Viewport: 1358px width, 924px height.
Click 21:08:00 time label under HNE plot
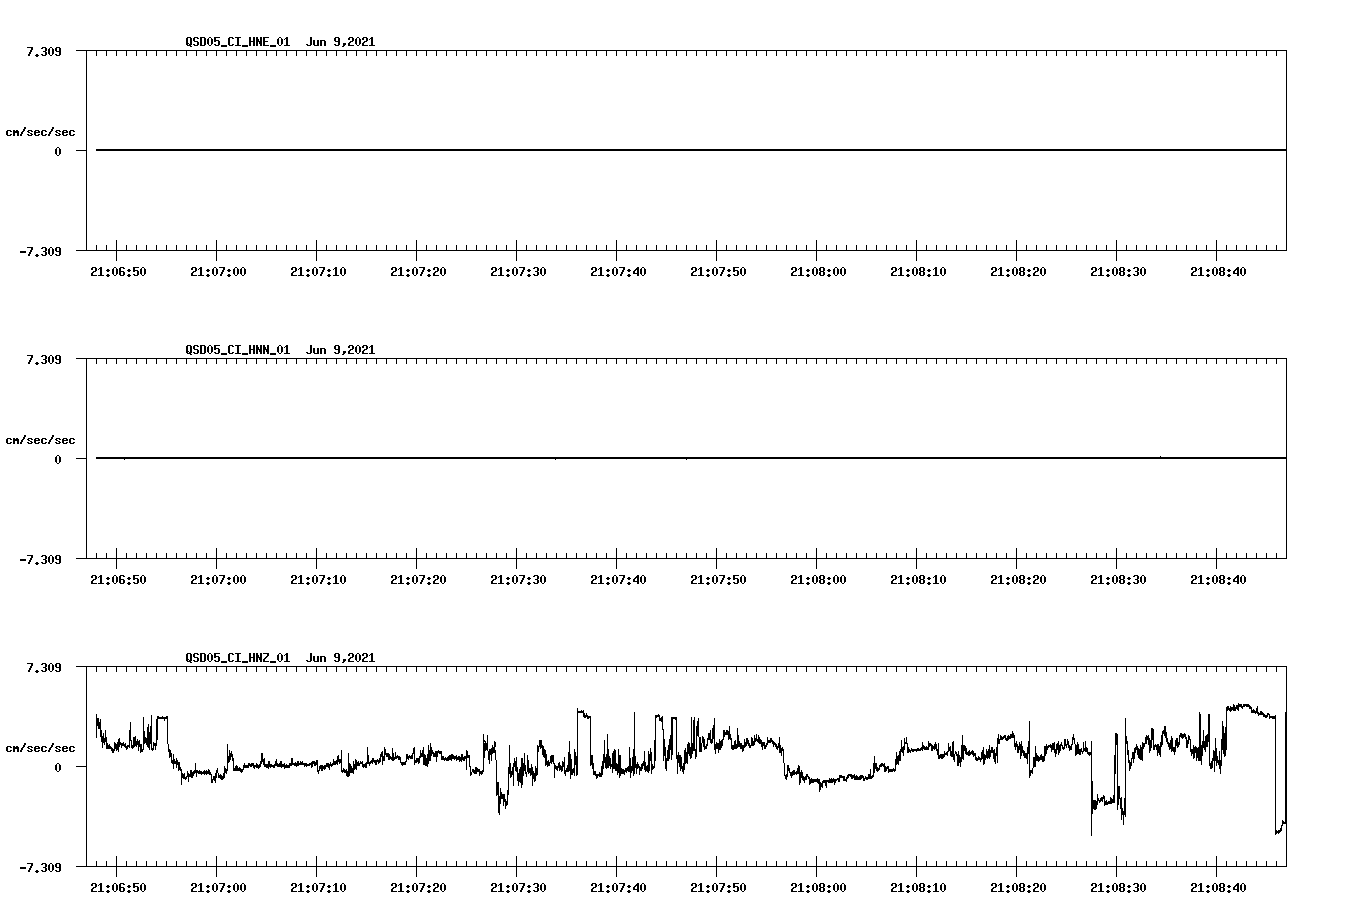click(818, 272)
